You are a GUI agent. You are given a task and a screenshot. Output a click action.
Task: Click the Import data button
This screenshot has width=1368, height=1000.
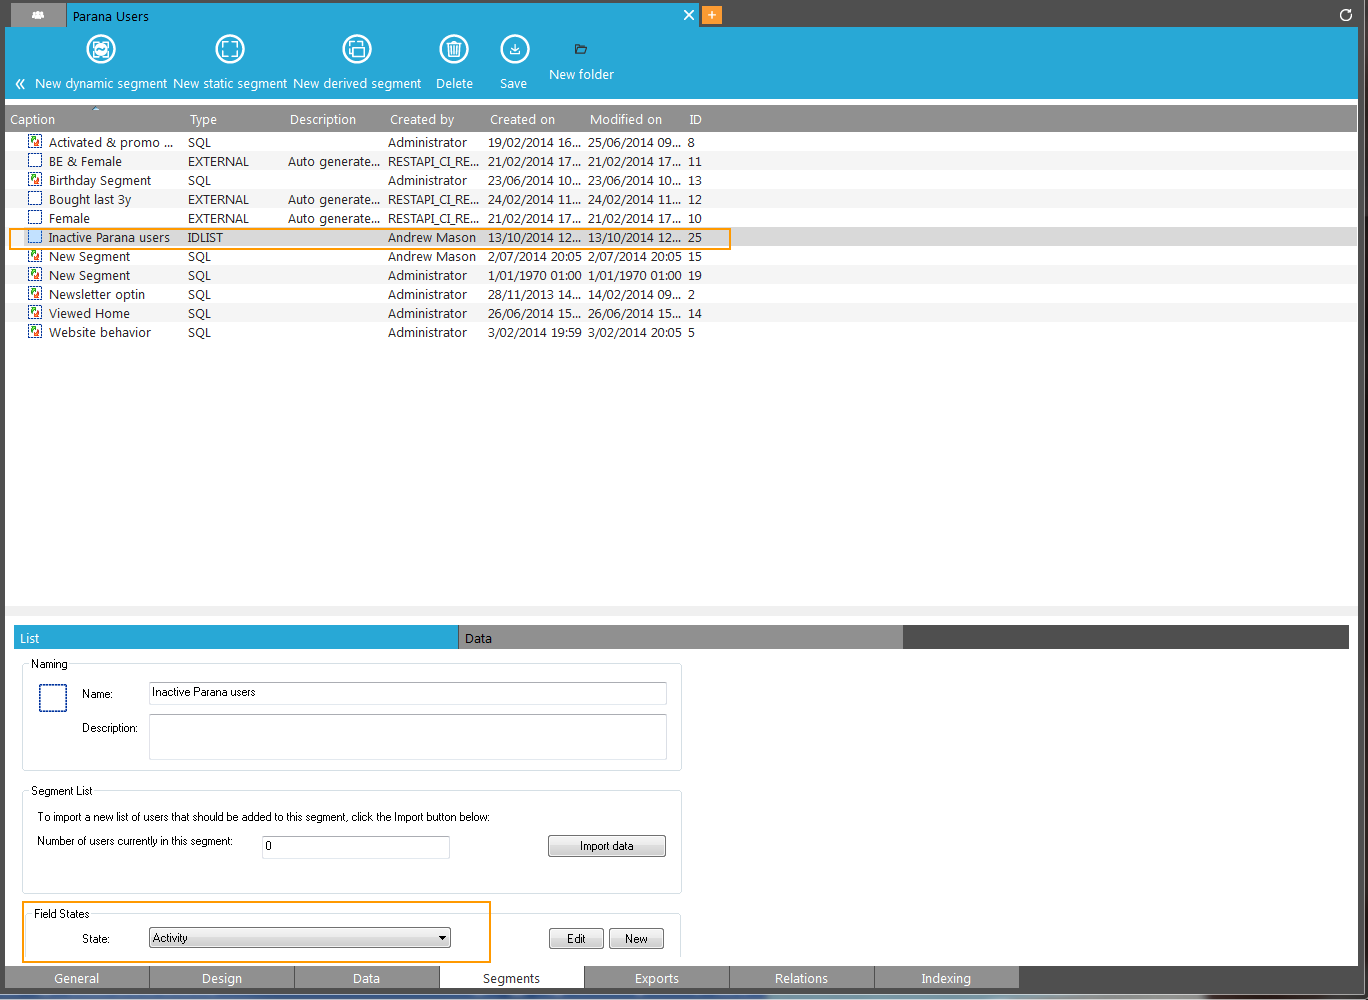tap(607, 846)
